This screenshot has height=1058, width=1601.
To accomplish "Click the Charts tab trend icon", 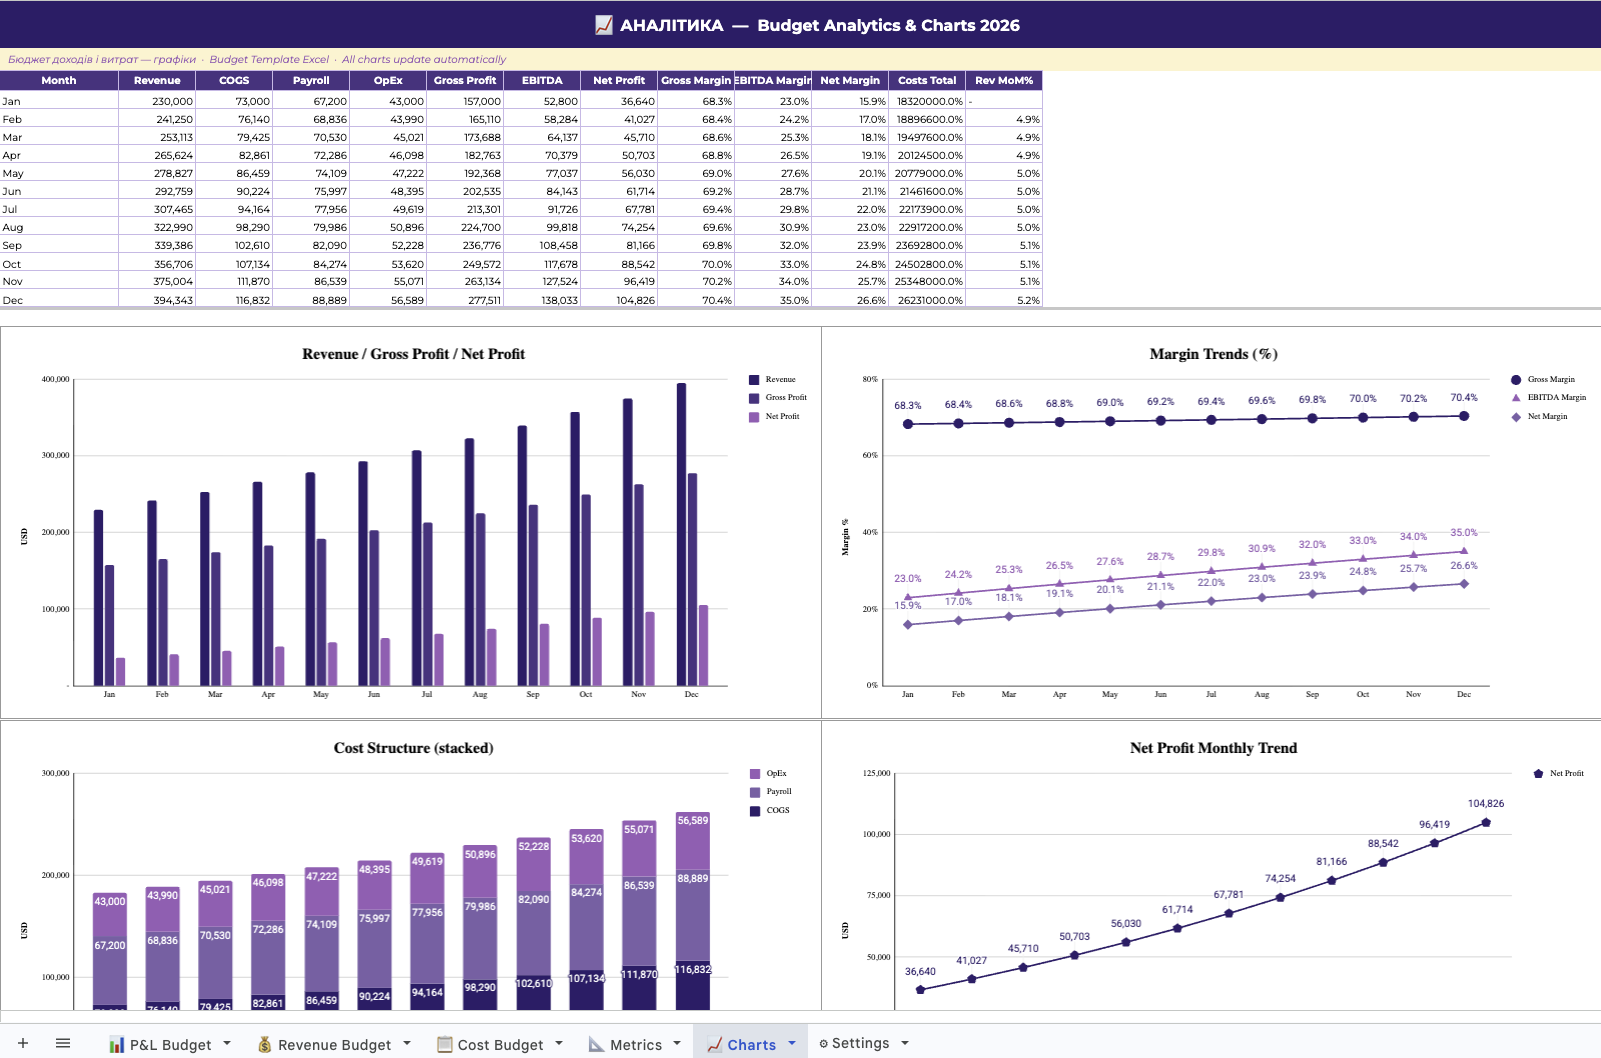I will (715, 1044).
